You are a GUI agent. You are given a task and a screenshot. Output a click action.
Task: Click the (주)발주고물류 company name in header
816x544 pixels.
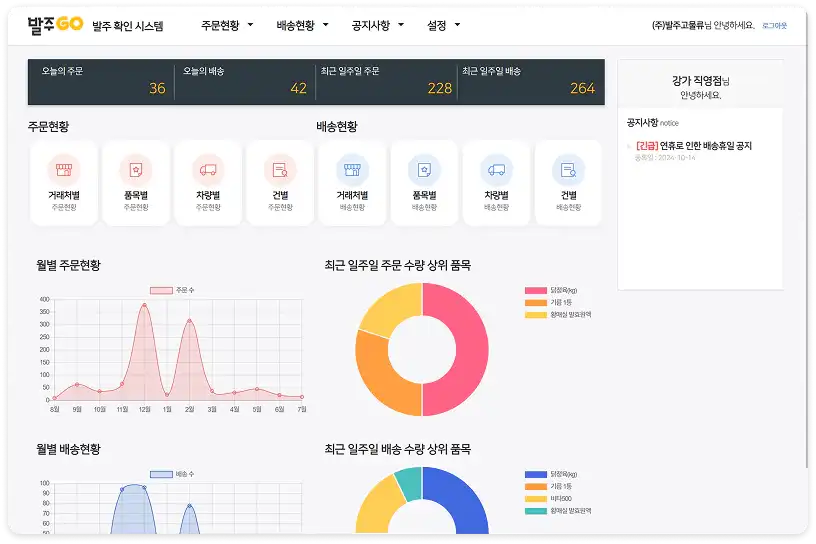pyautogui.click(x=678, y=26)
